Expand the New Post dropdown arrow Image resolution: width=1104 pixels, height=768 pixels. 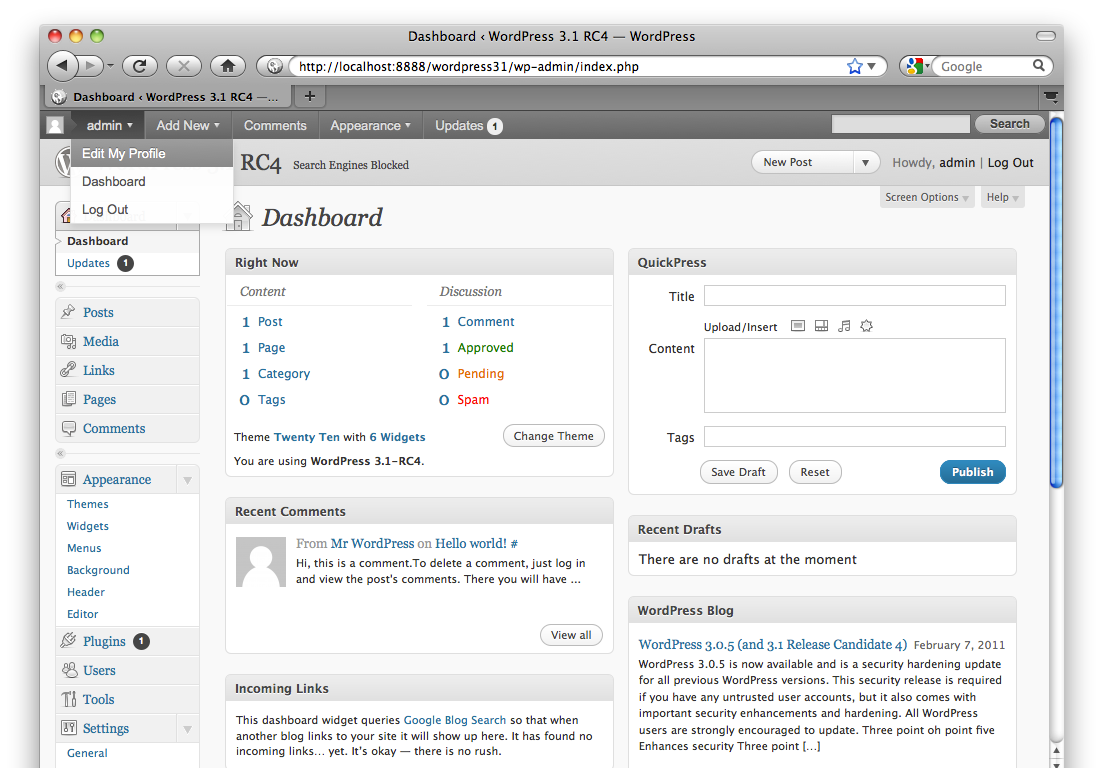[x=865, y=163]
